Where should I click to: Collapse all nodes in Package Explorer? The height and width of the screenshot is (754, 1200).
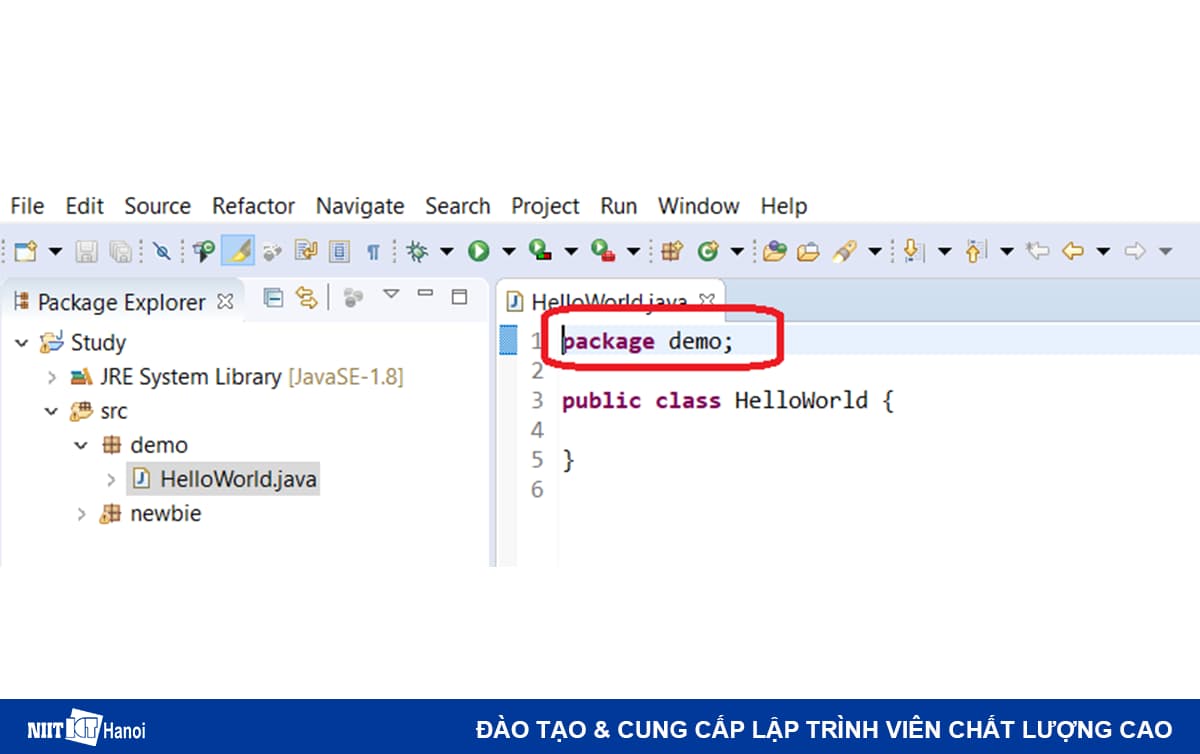click(x=273, y=297)
